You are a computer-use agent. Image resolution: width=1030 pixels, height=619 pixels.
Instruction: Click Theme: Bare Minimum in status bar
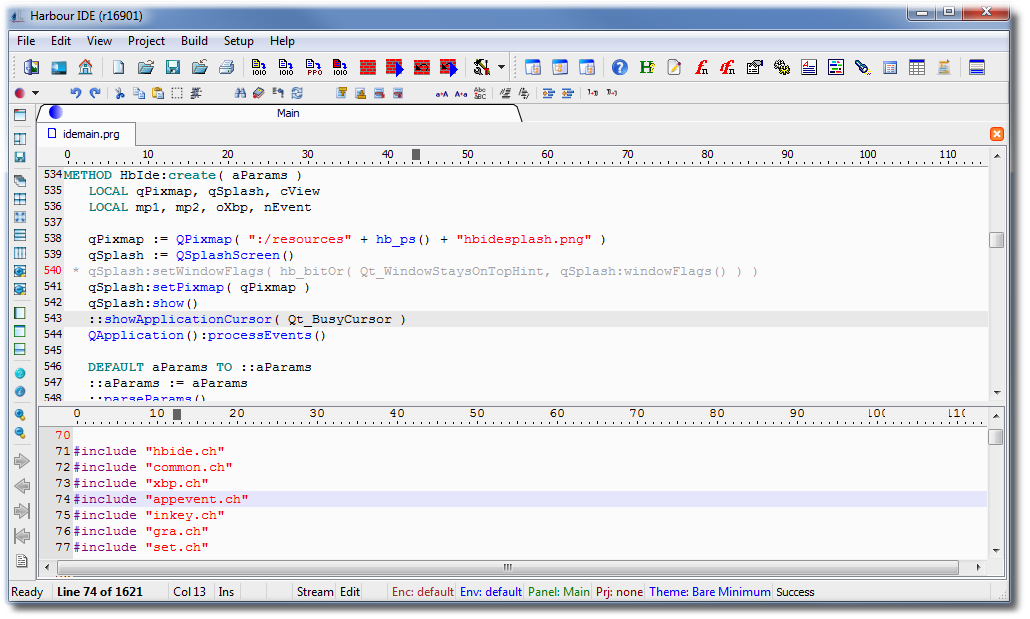tap(709, 592)
